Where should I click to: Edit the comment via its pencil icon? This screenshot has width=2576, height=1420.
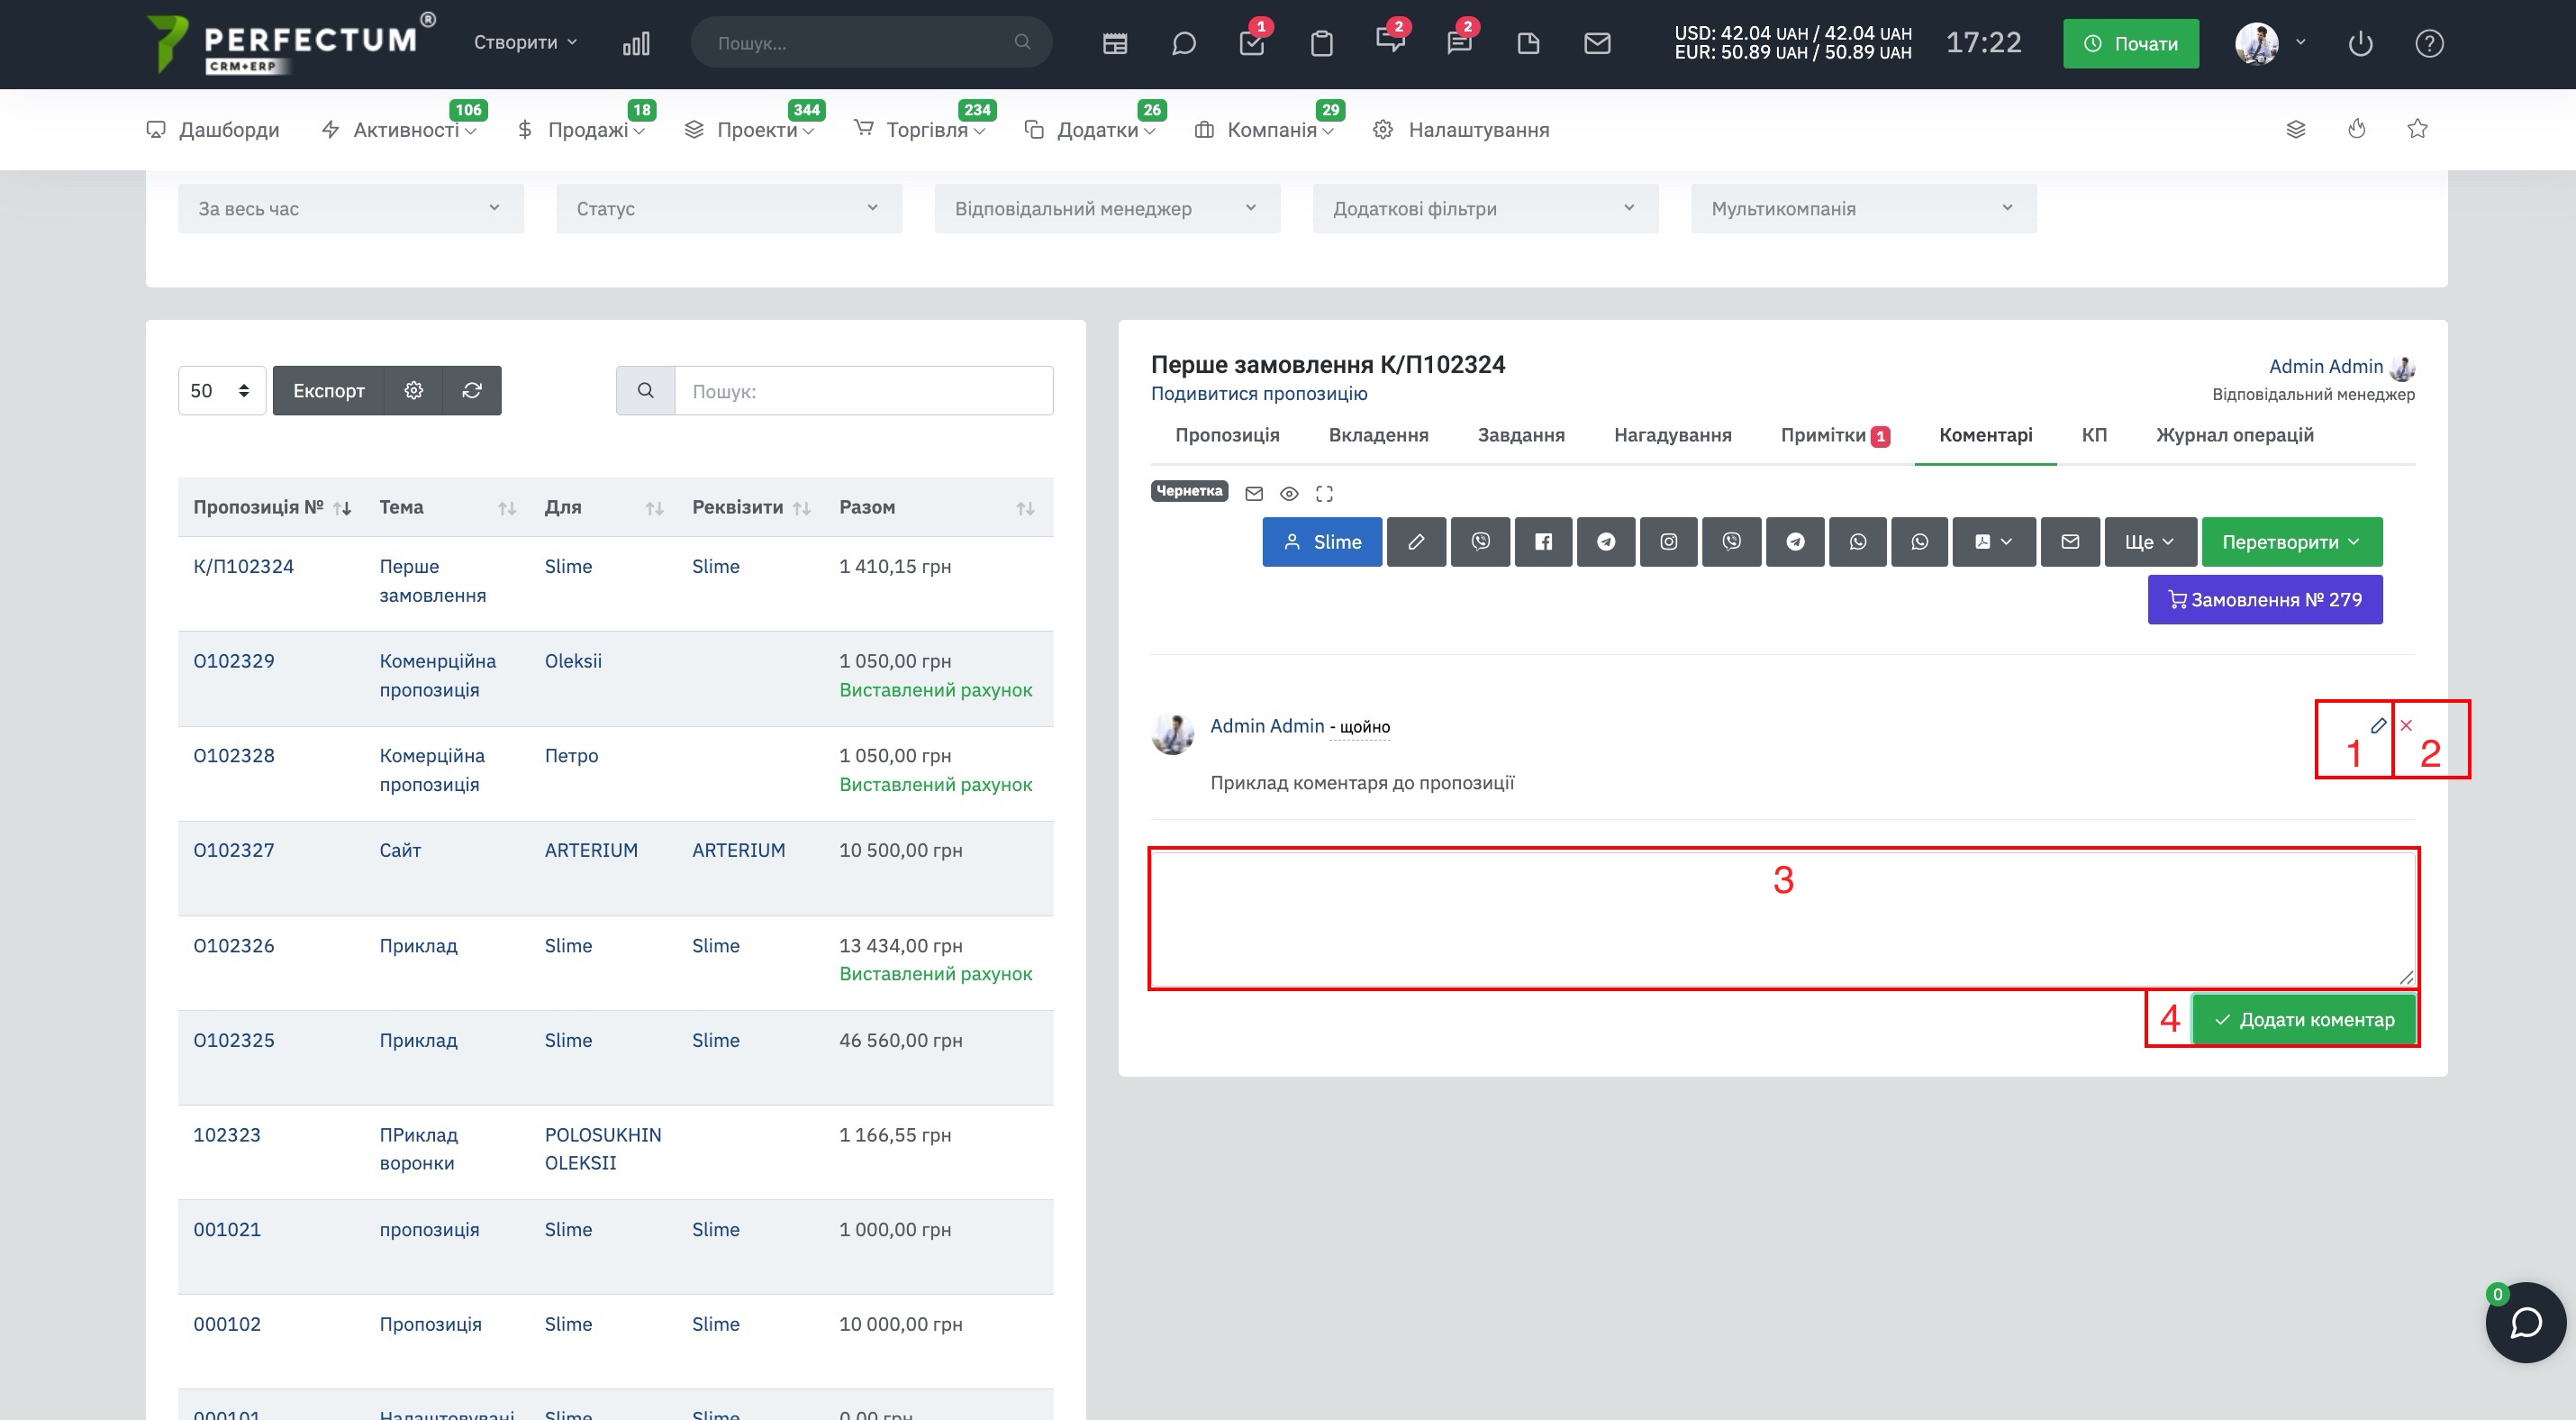[2378, 725]
